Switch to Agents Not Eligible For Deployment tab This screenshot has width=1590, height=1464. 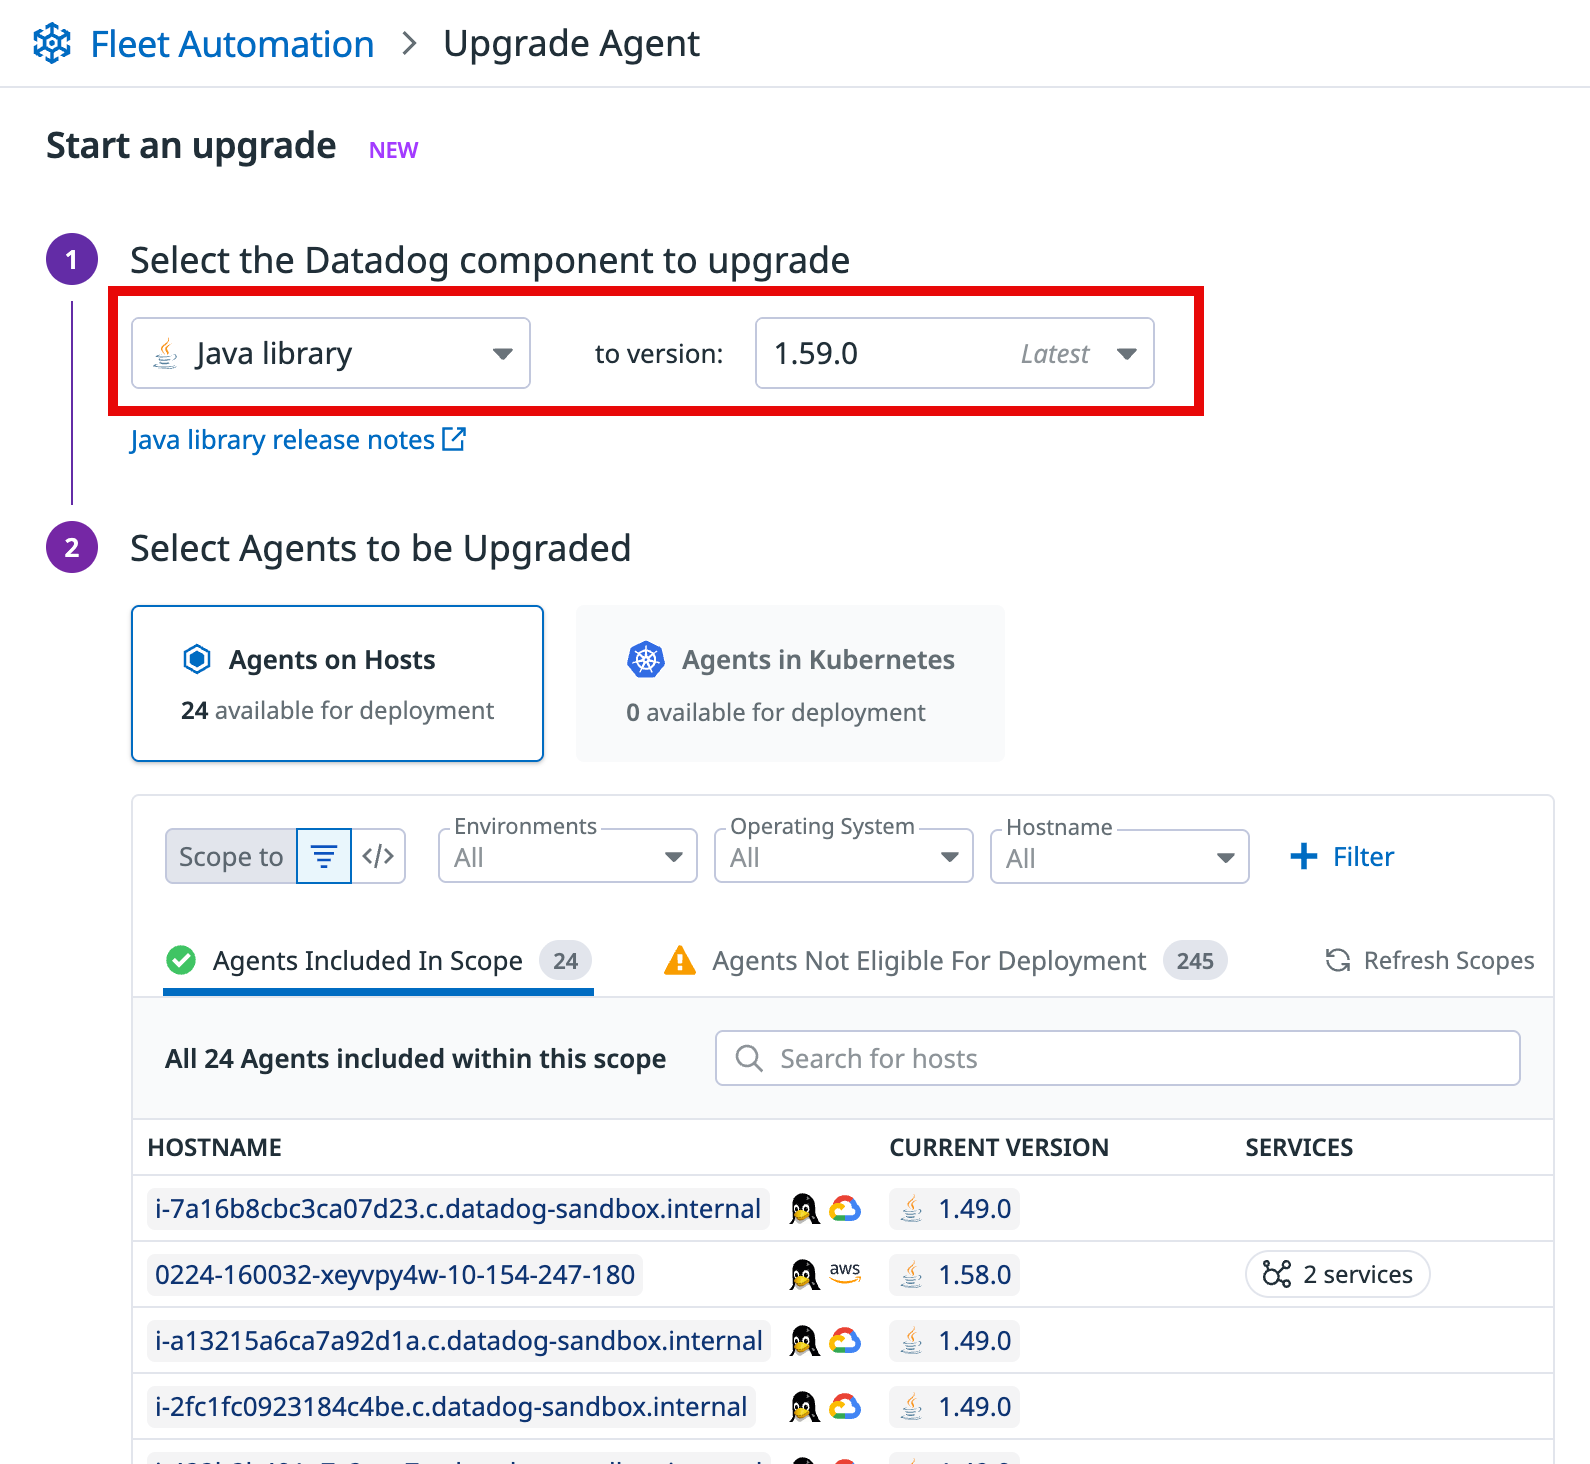[x=928, y=960]
